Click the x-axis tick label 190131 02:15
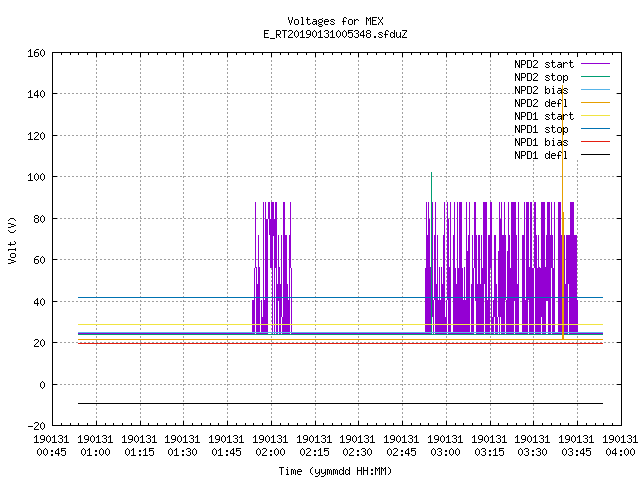The image size is (640, 480). [314, 446]
